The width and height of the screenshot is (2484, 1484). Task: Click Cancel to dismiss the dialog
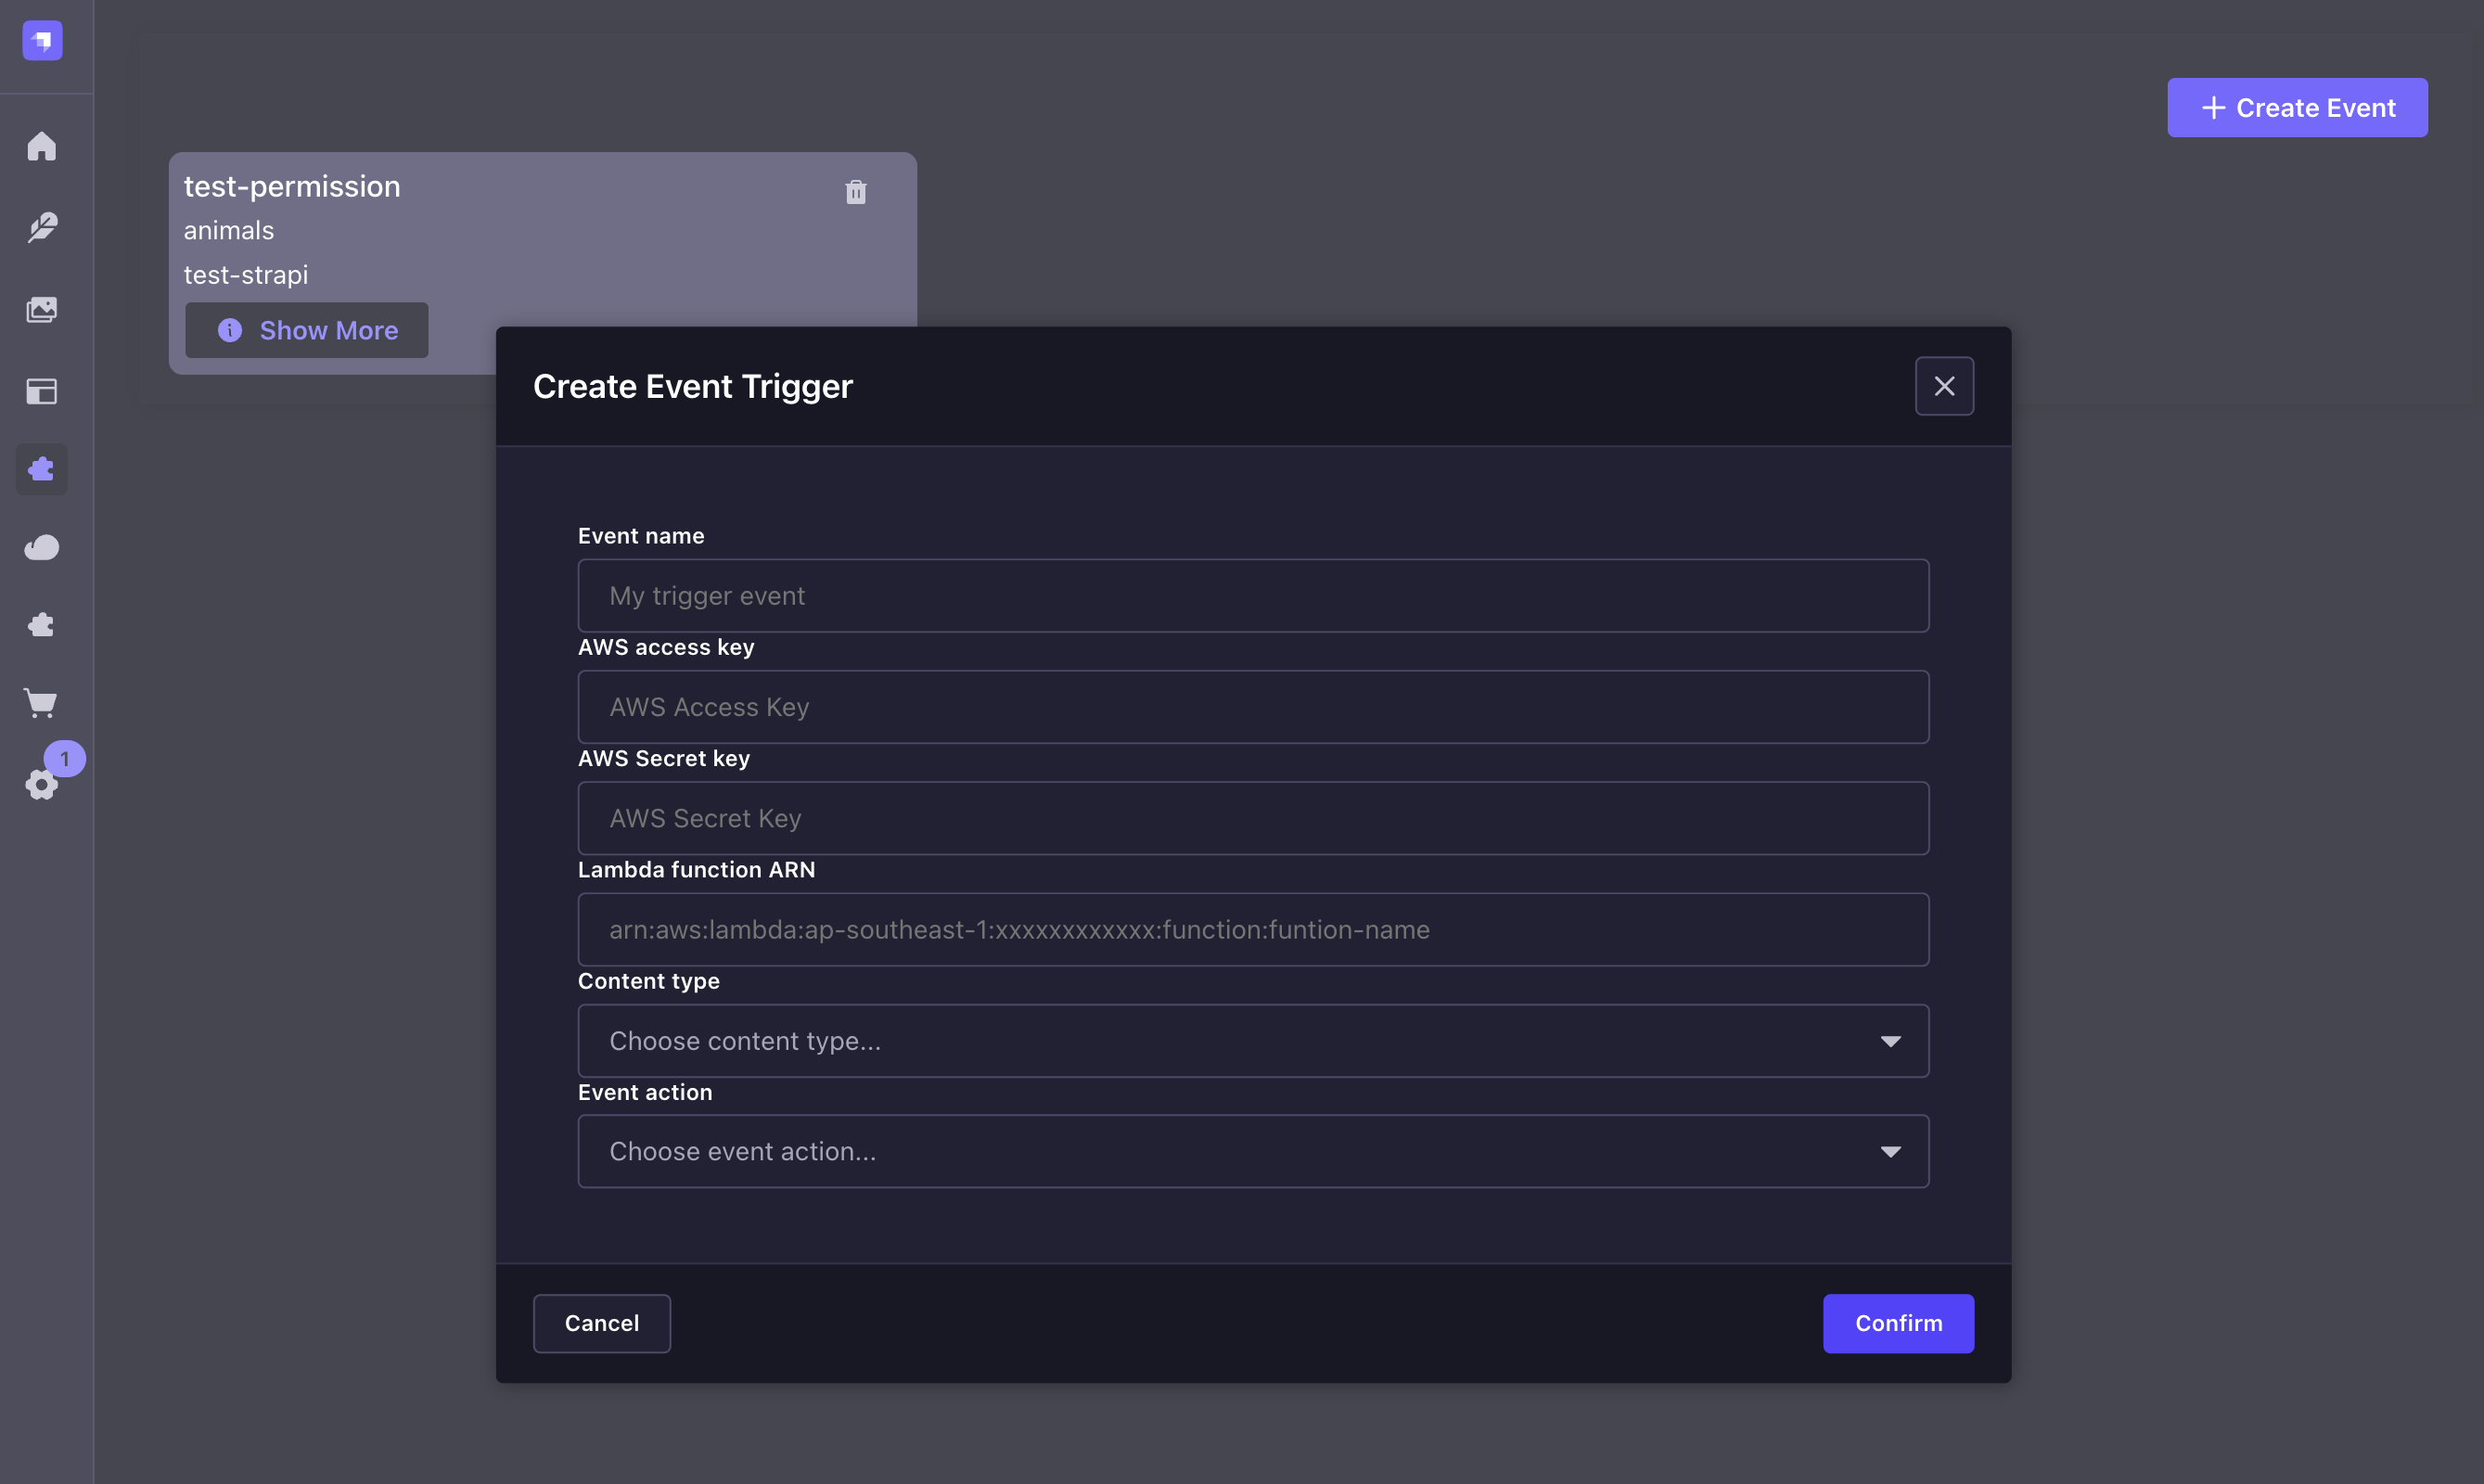tap(601, 1324)
